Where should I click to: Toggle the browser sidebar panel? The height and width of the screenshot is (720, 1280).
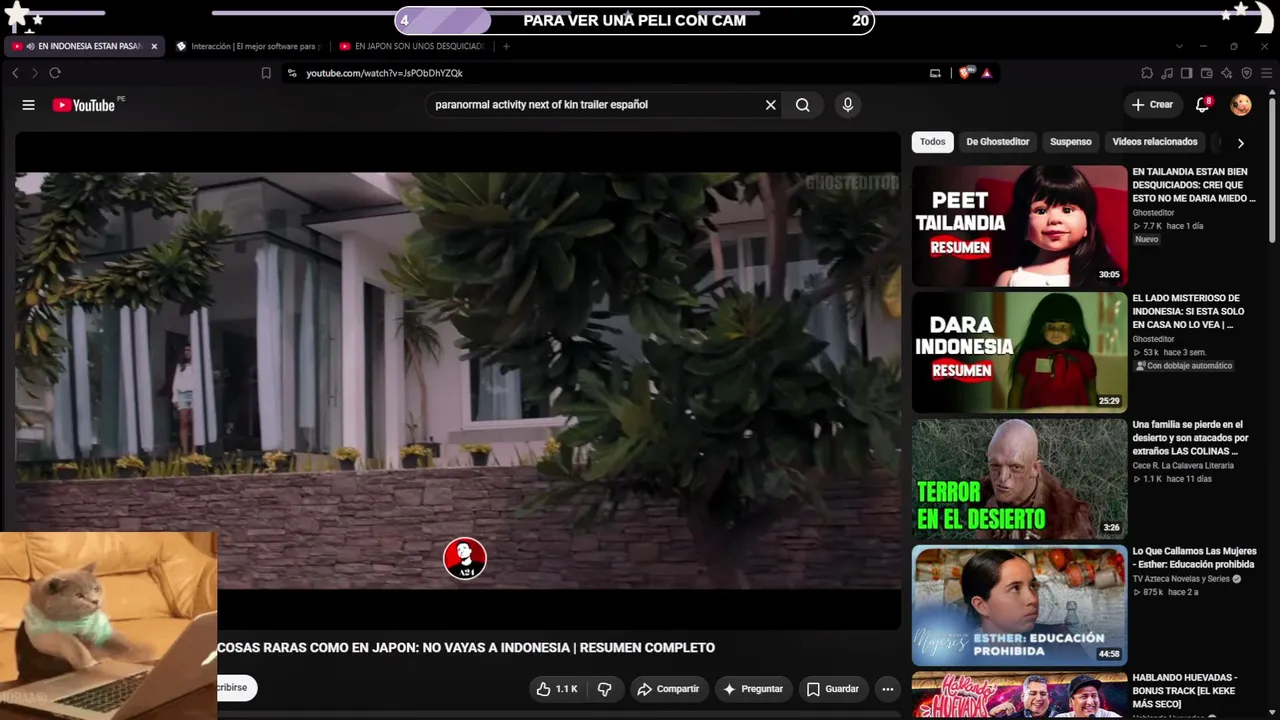1187,73
